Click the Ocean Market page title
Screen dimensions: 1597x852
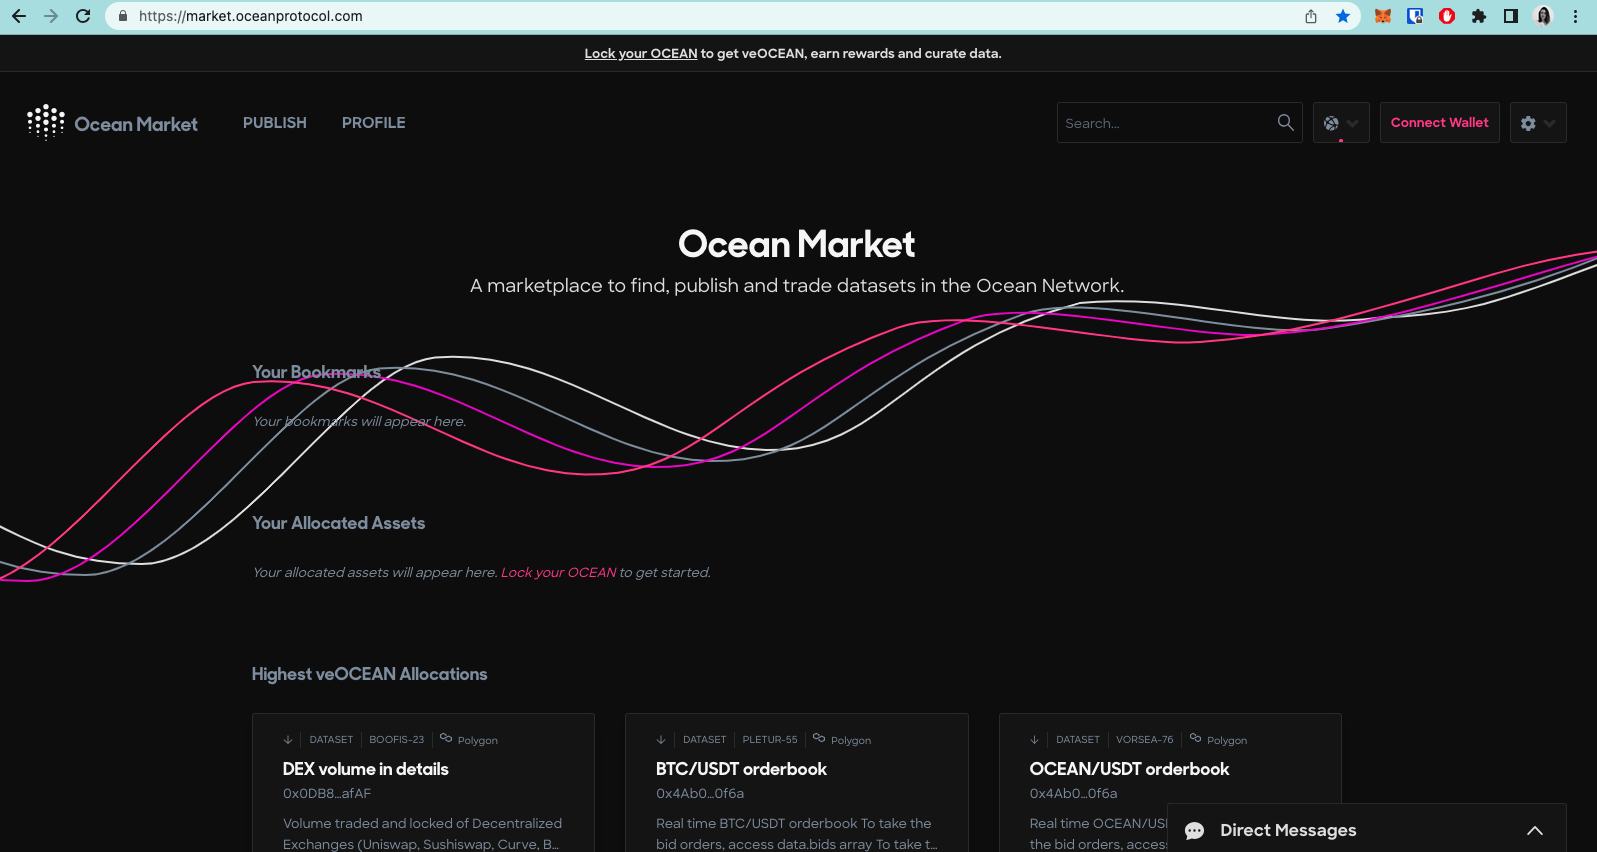click(x=797, y=244)
